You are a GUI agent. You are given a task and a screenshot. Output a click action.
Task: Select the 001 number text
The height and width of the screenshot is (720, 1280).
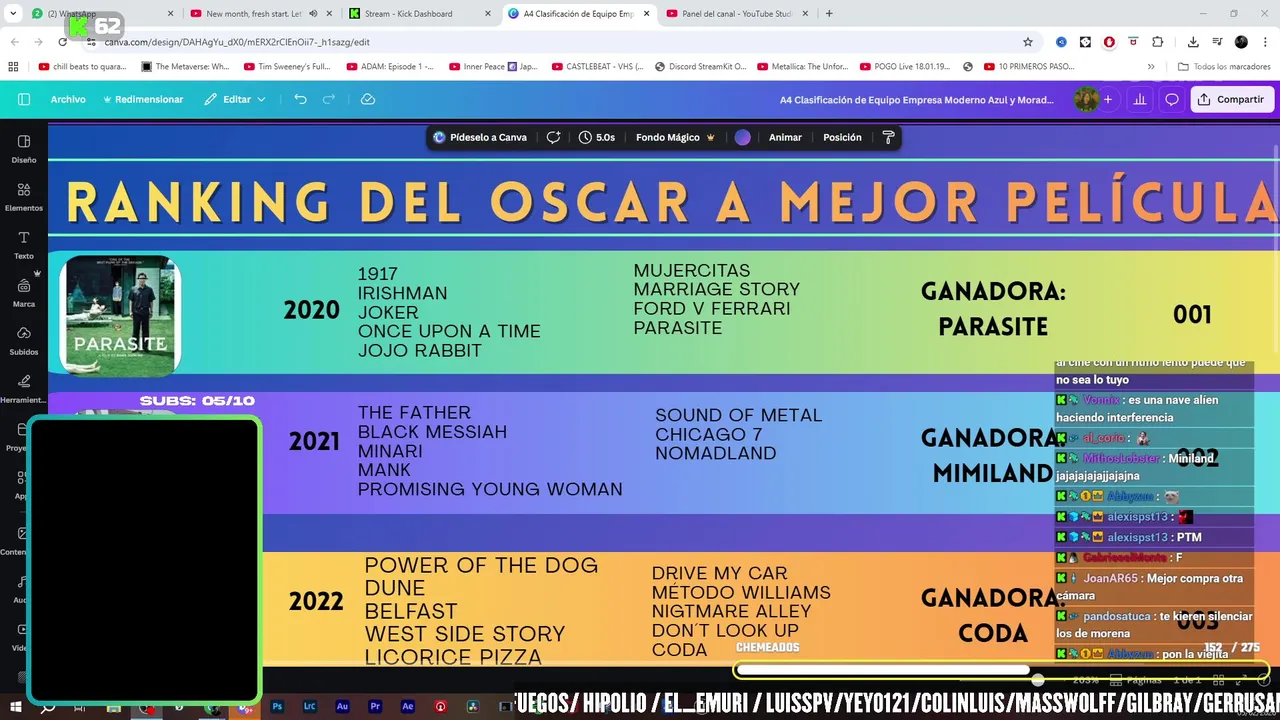[1192, 315]
